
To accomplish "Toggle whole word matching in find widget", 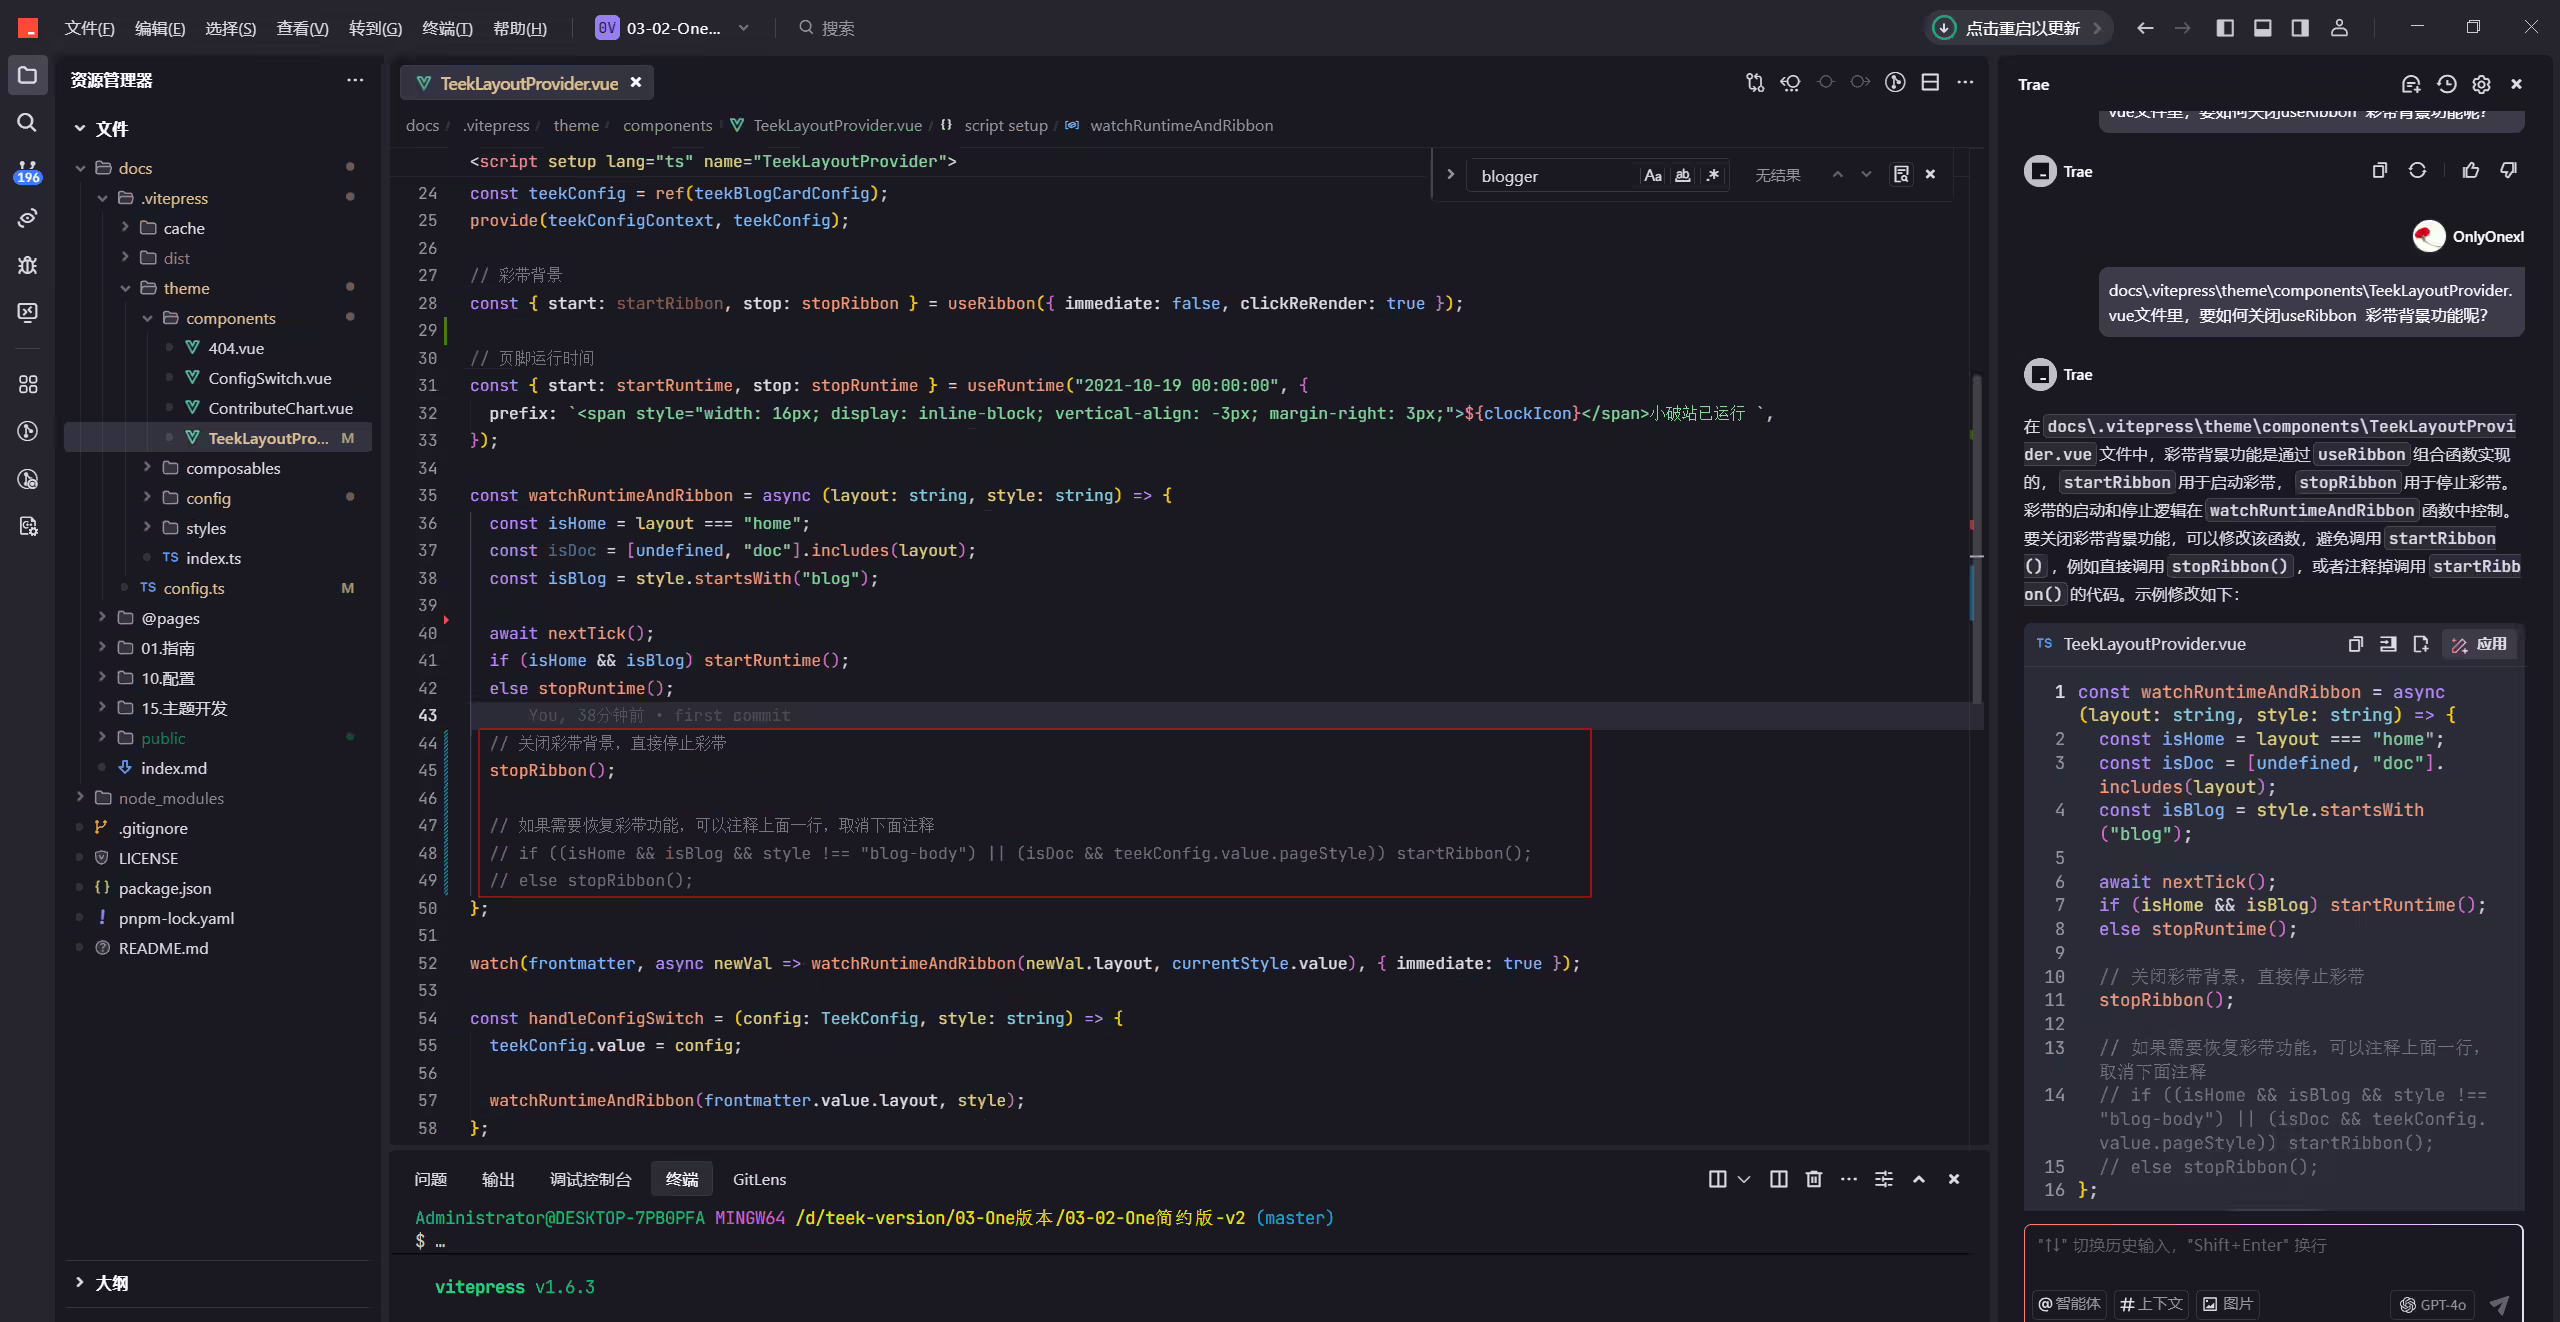I will [1683, 175].
